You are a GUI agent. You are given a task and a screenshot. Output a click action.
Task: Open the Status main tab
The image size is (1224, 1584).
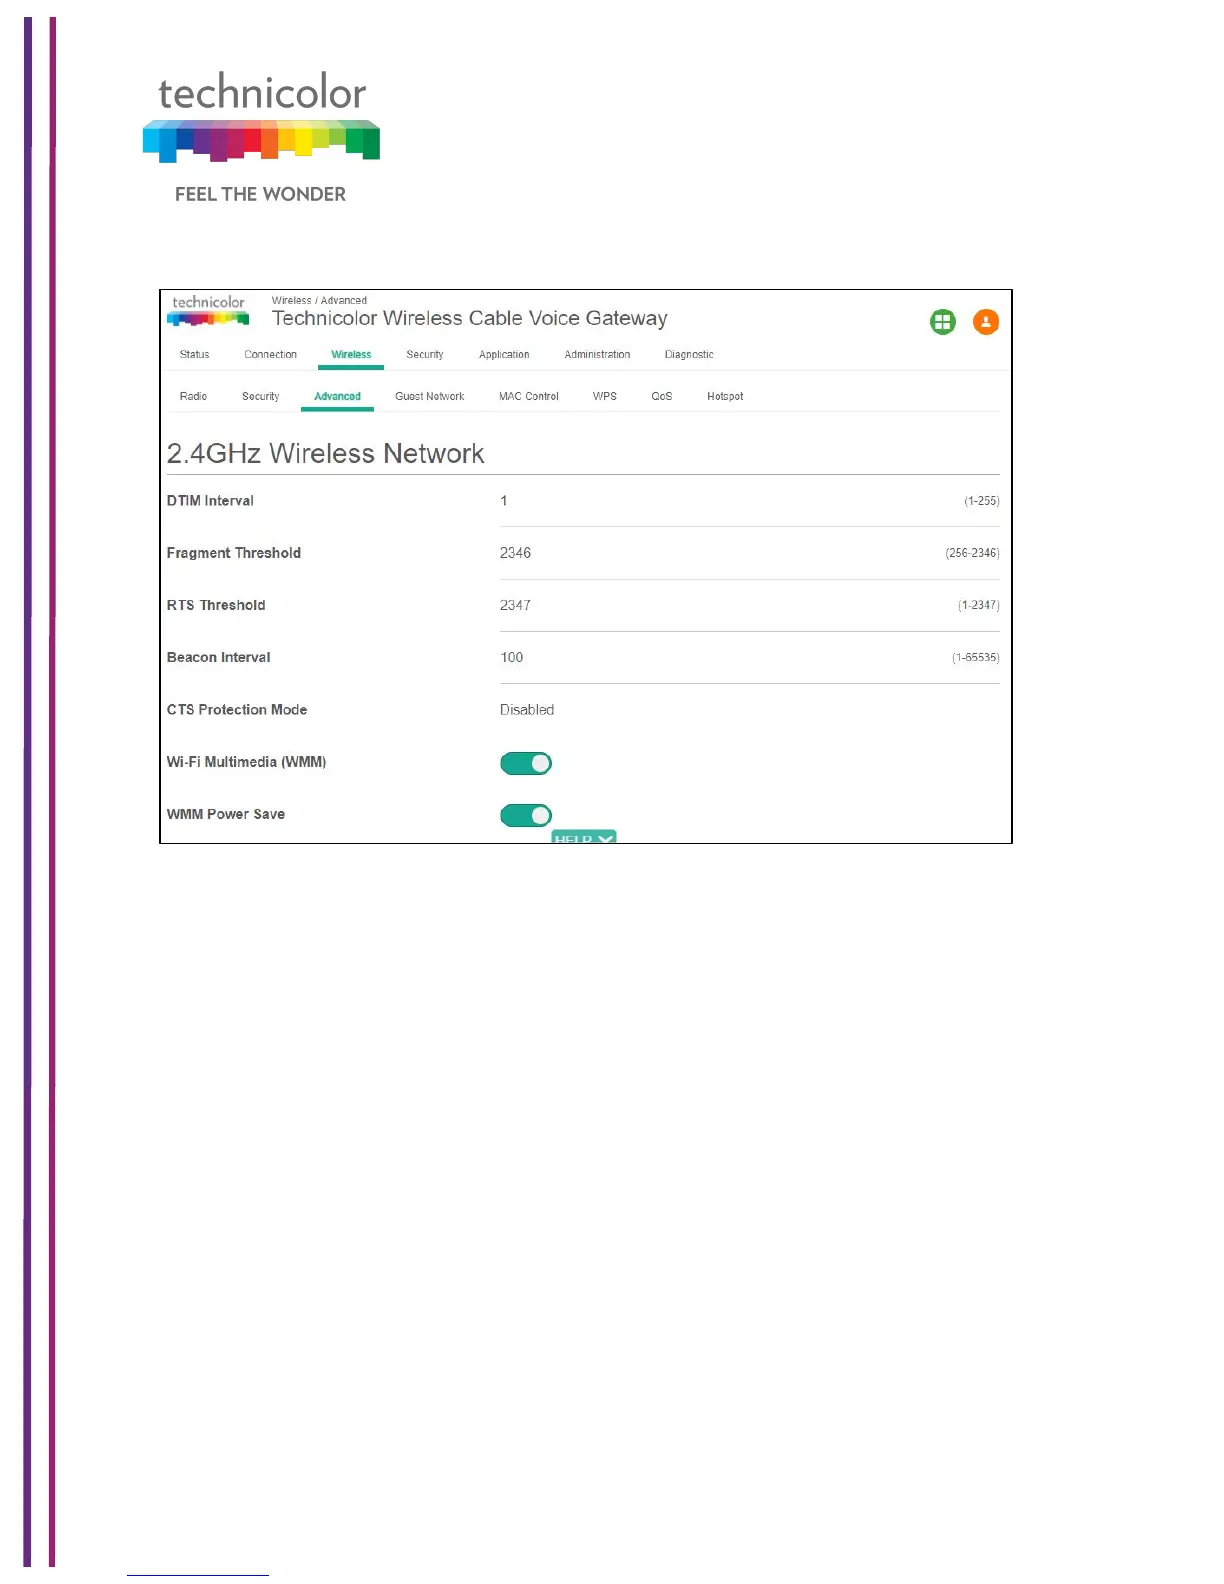[x=195, y=355]
